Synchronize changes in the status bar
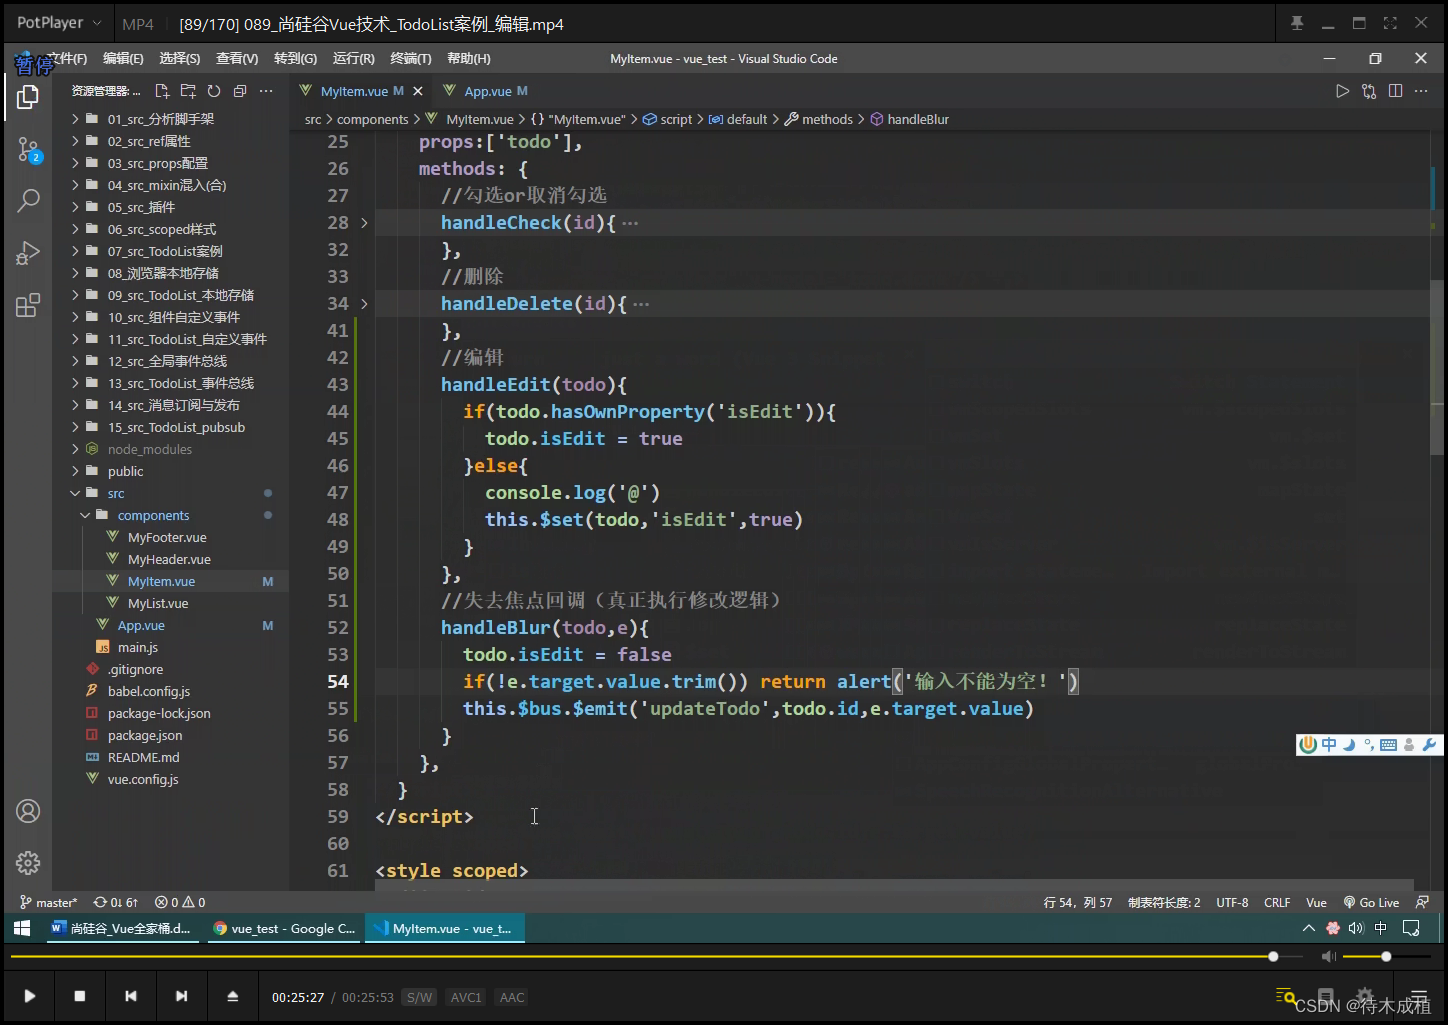1448x1025 pixels. point(116,902)
